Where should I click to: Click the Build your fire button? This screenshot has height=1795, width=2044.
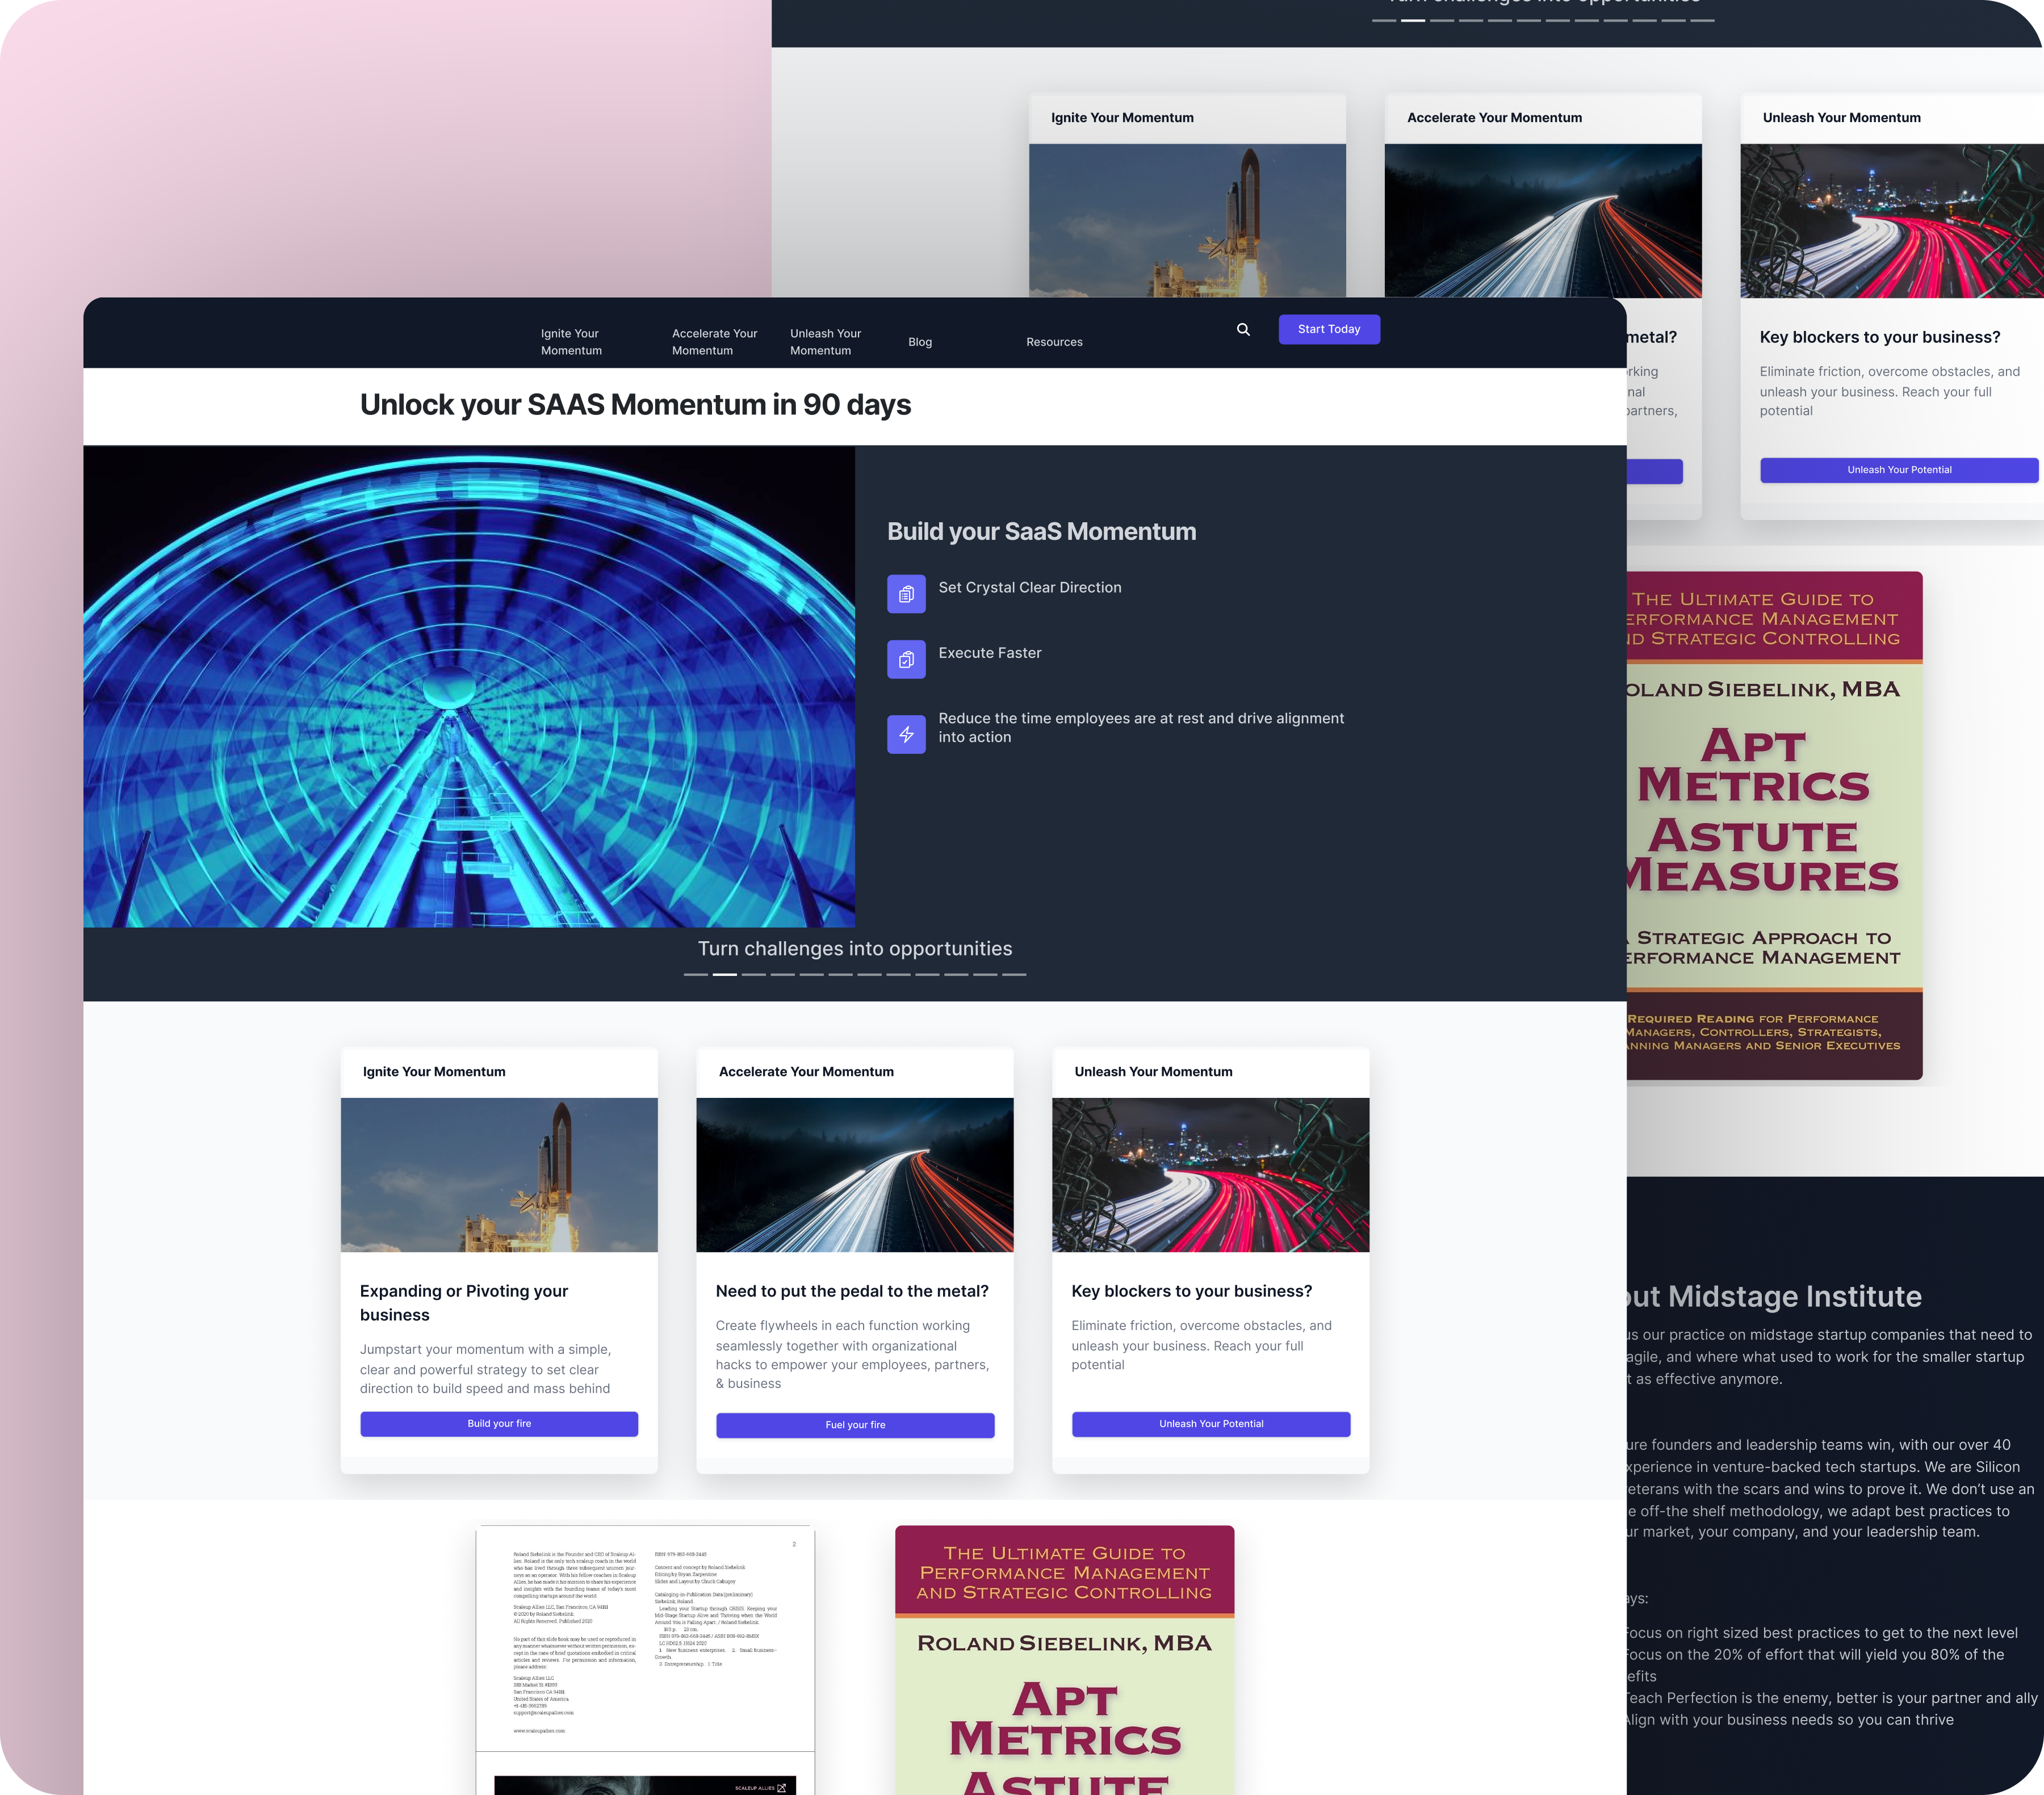(499, 1423)
